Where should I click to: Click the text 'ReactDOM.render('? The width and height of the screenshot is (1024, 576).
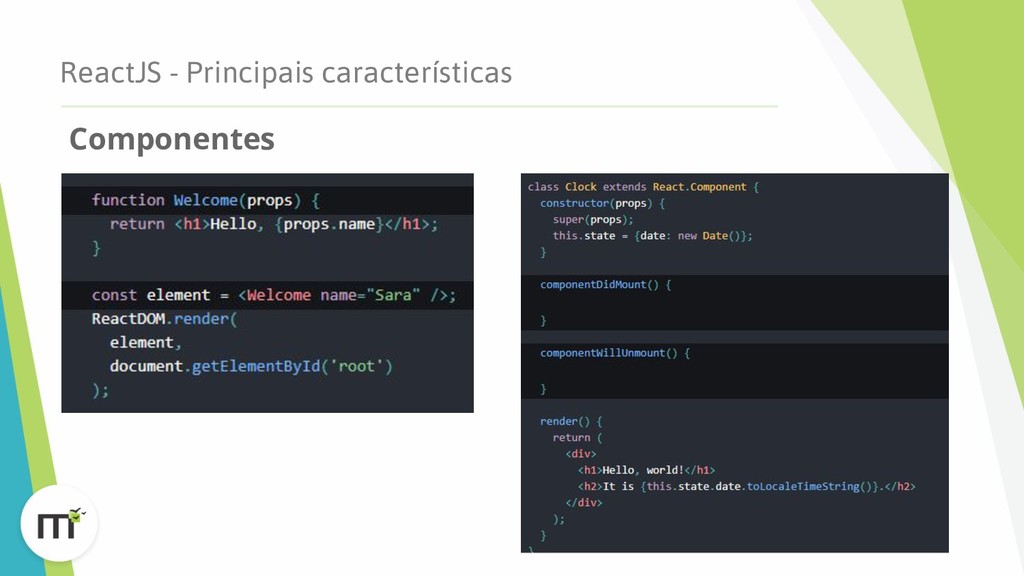point(165,319)
